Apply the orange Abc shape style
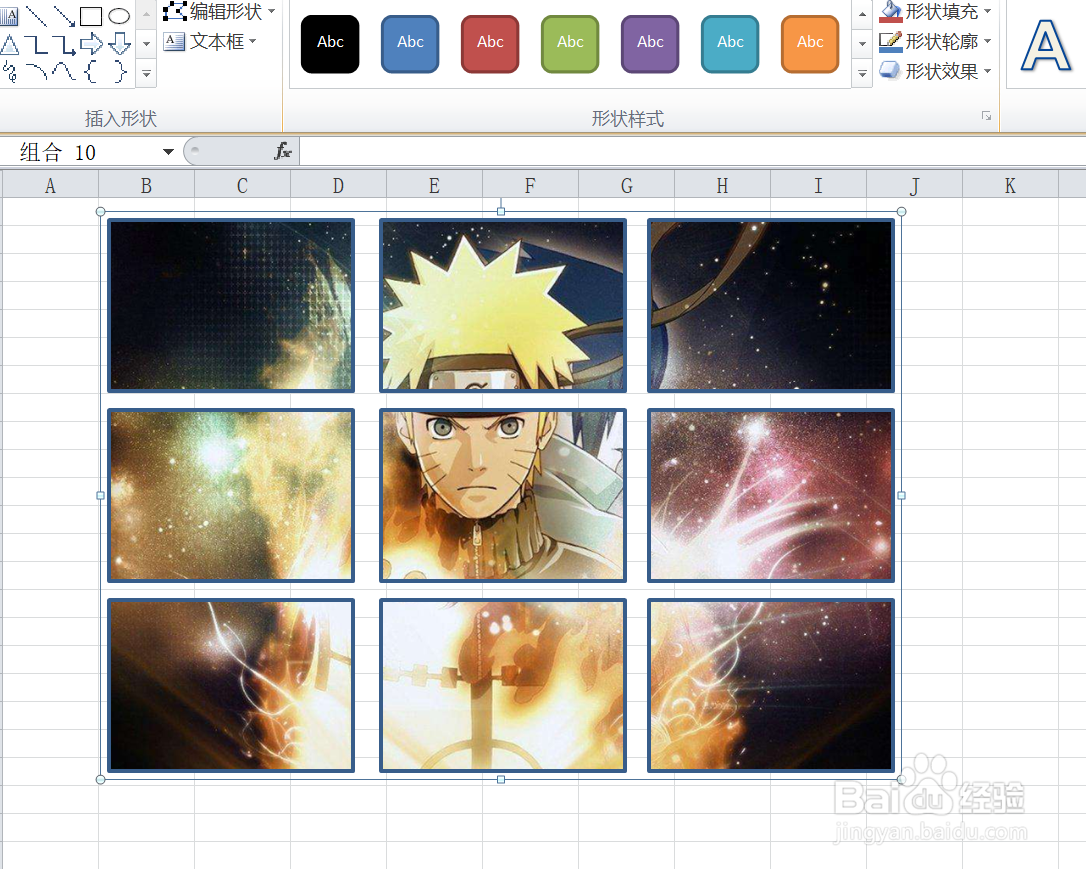Image resolution: width=1086 pixels, height=869 pixels. point(810,44)
